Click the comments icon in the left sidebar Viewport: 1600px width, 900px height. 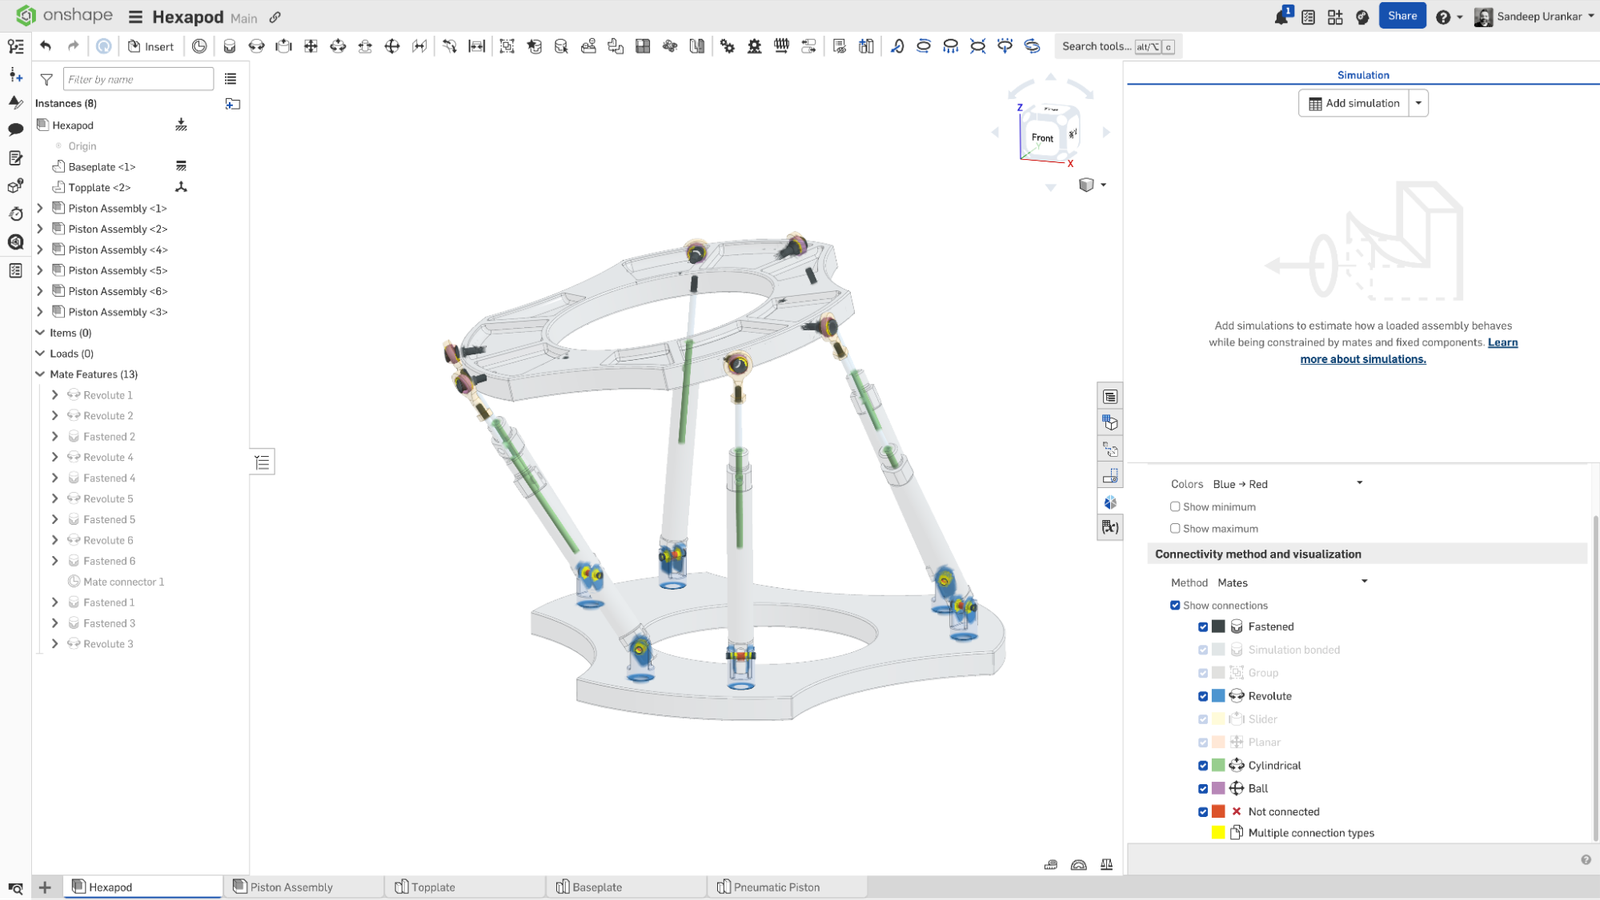(x=15, y=129)
